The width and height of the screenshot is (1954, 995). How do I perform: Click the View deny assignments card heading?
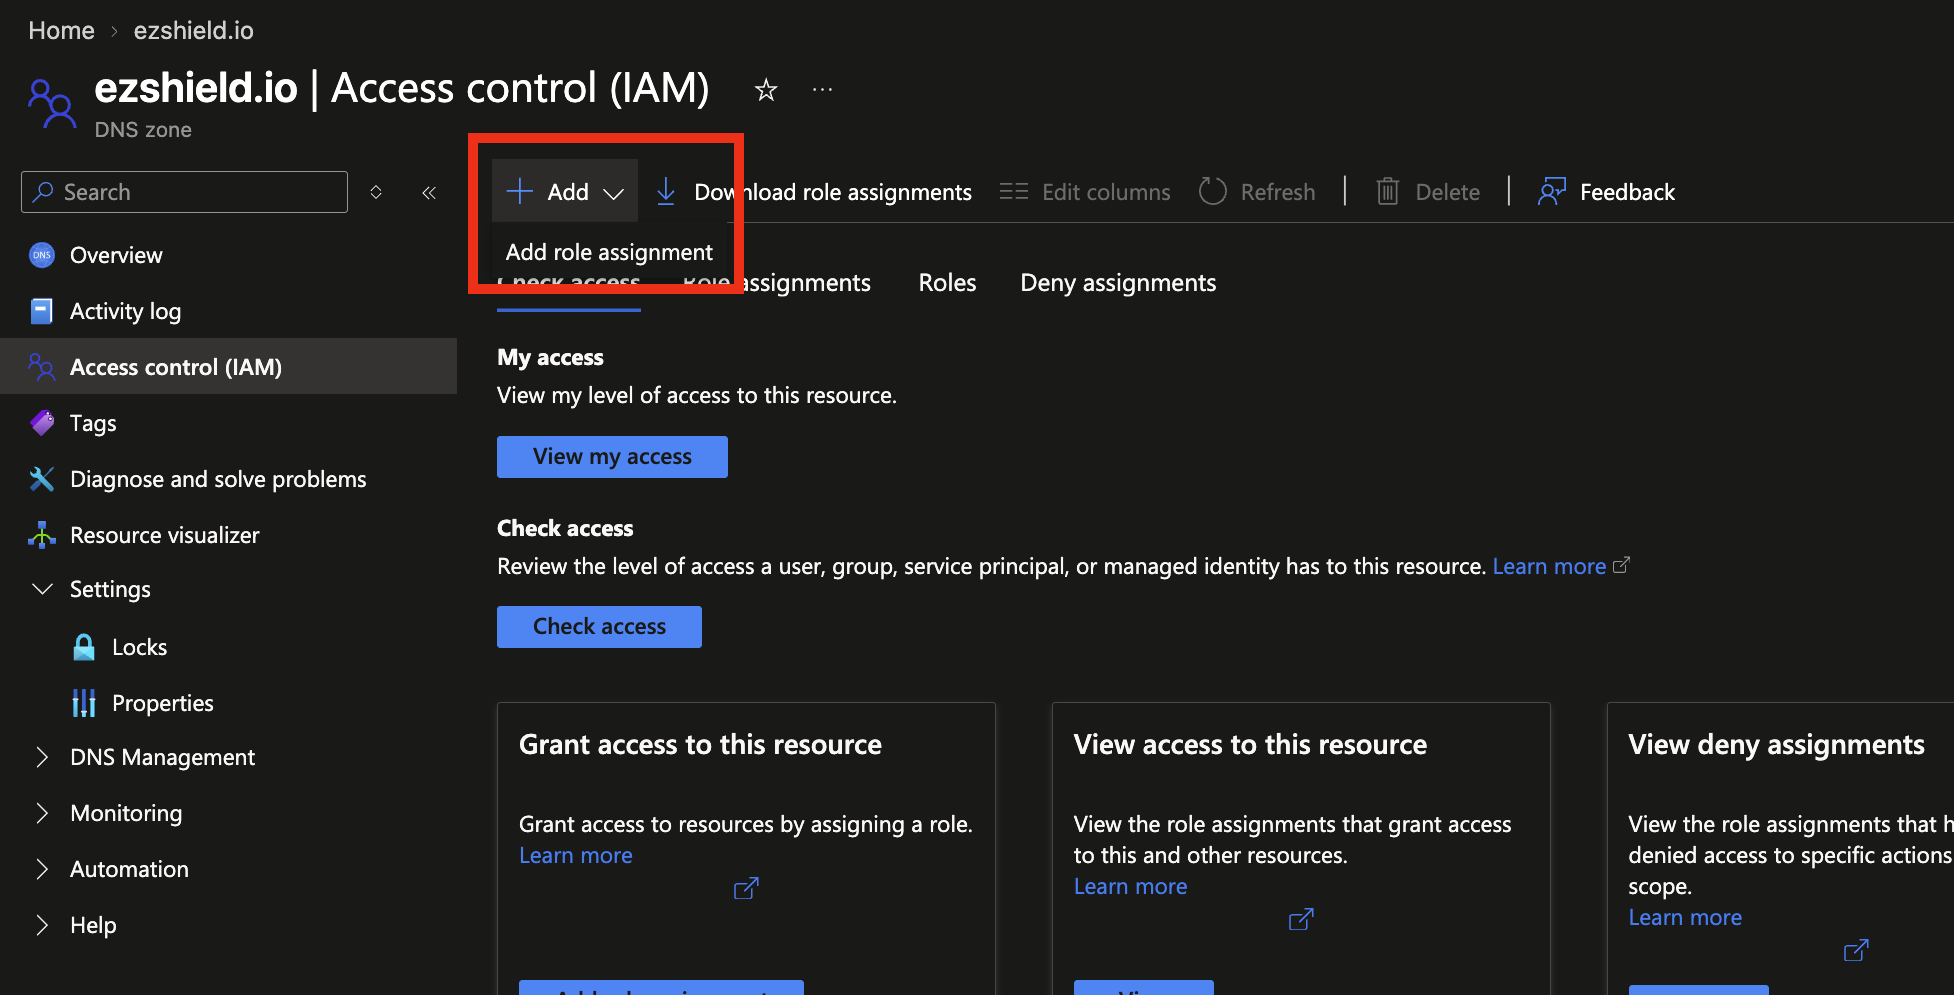pyautogui.click(x=1776, y=744)
